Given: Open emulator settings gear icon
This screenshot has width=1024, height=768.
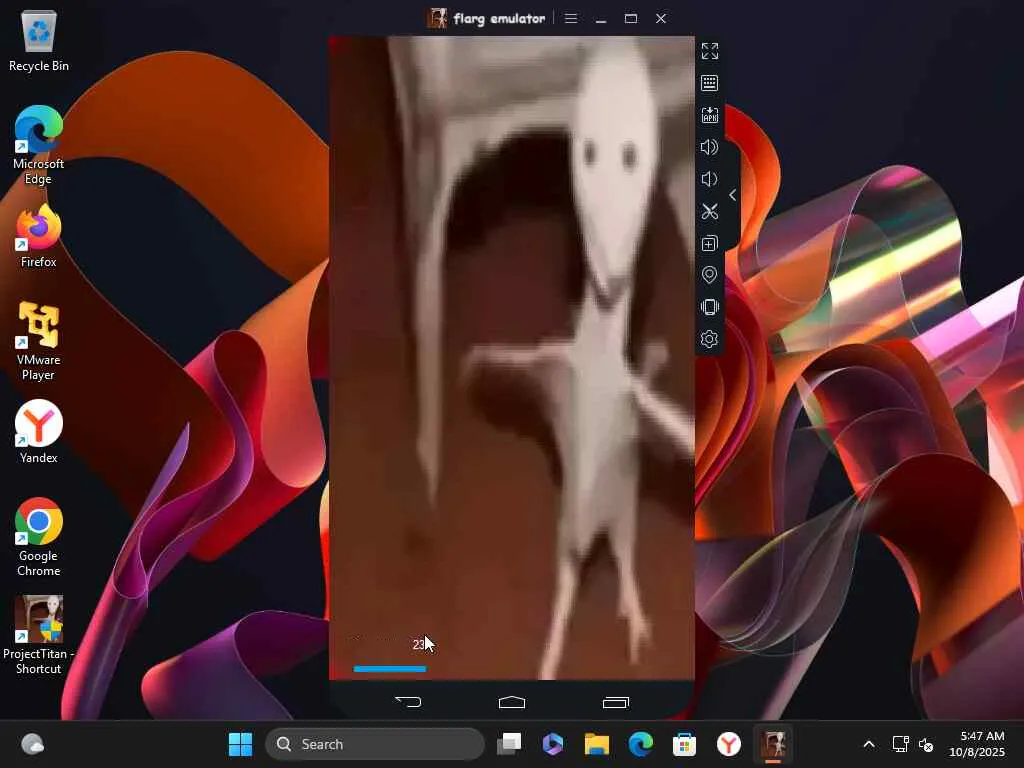Looking at the screenshot, I should click(709, 339).
